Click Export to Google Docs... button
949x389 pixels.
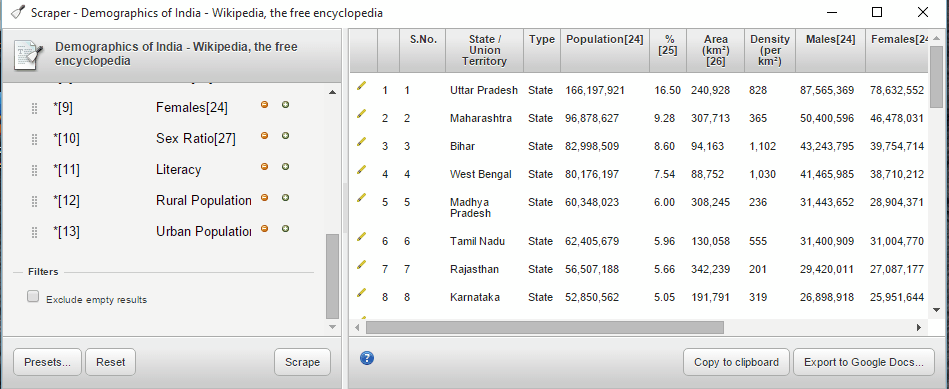(x=864, y=362)
